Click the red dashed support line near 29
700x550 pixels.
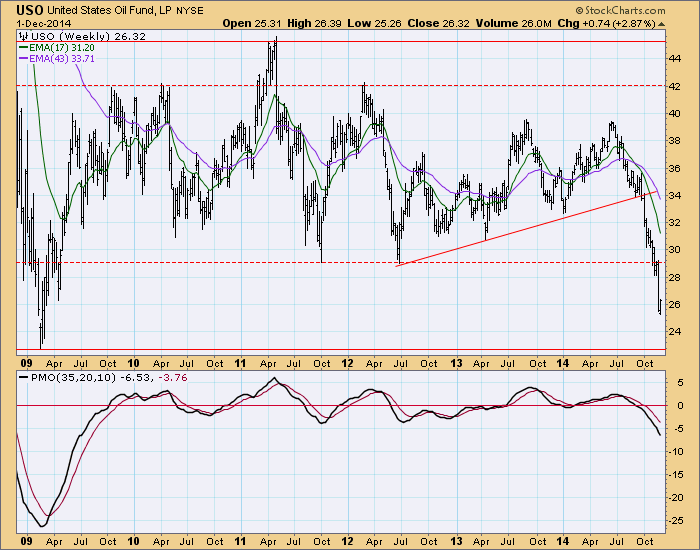(200, 263)
